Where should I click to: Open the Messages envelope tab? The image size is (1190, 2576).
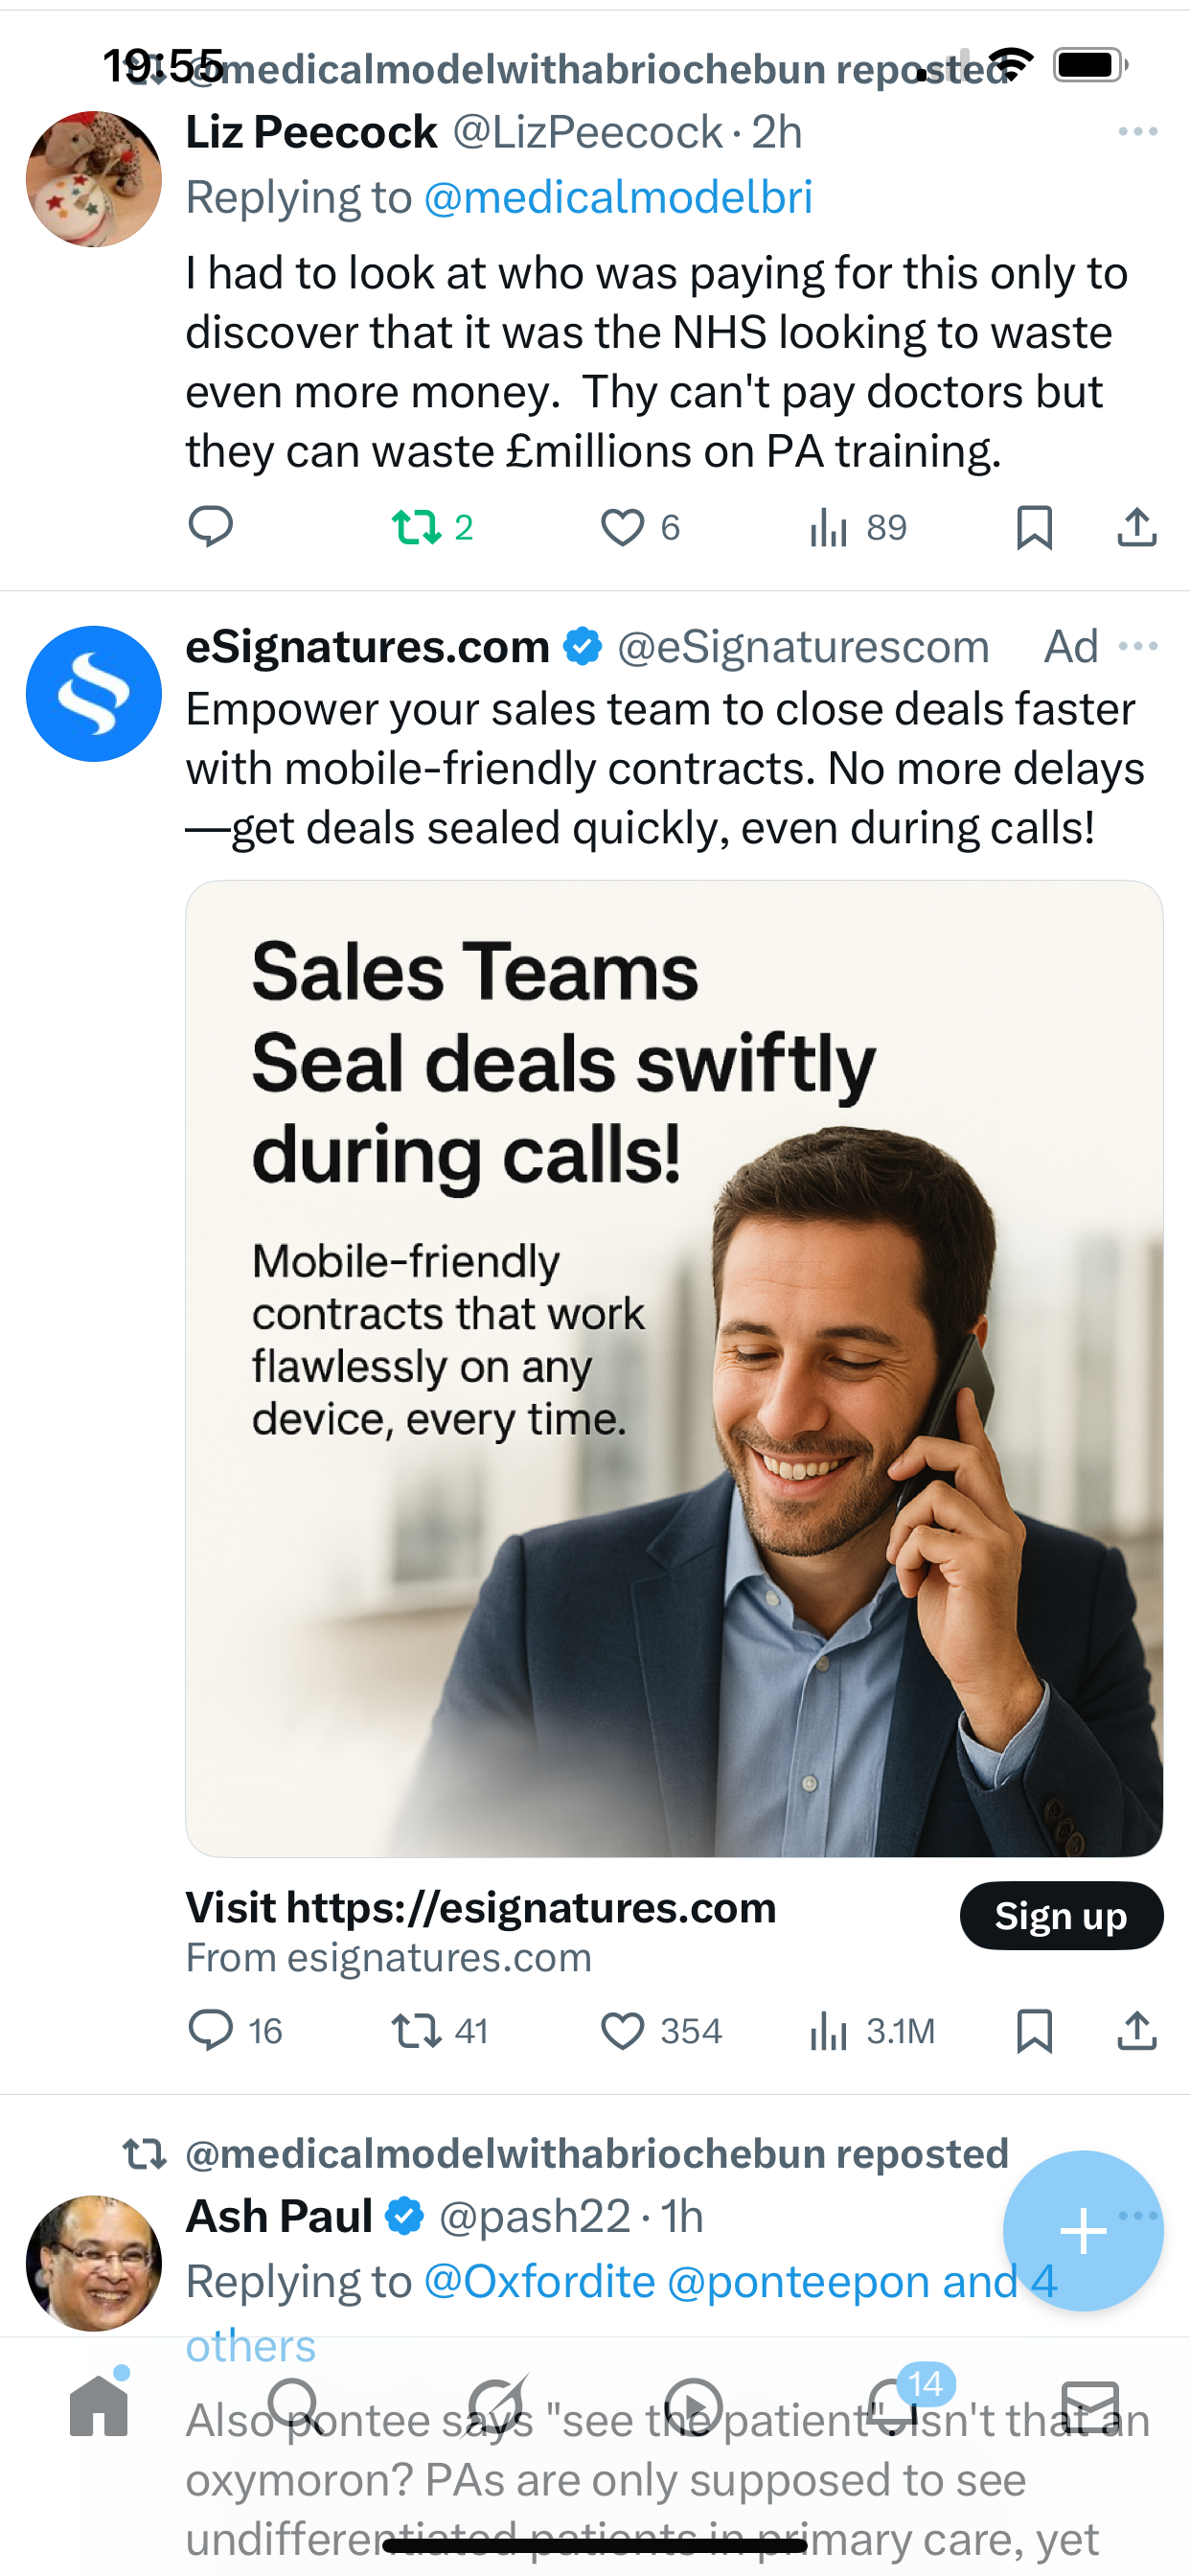1090,2406
